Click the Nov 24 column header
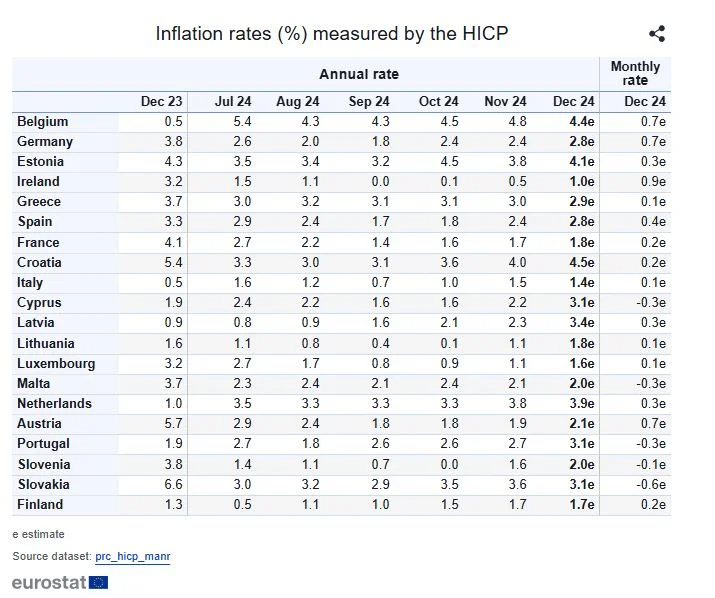The width and height of the screenshot is (715, 598). (x=505, y=102)
